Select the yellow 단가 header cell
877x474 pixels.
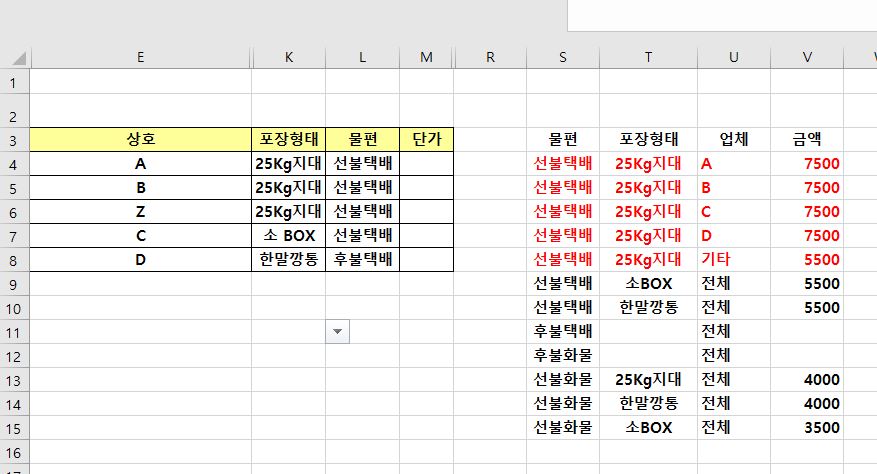426,140
